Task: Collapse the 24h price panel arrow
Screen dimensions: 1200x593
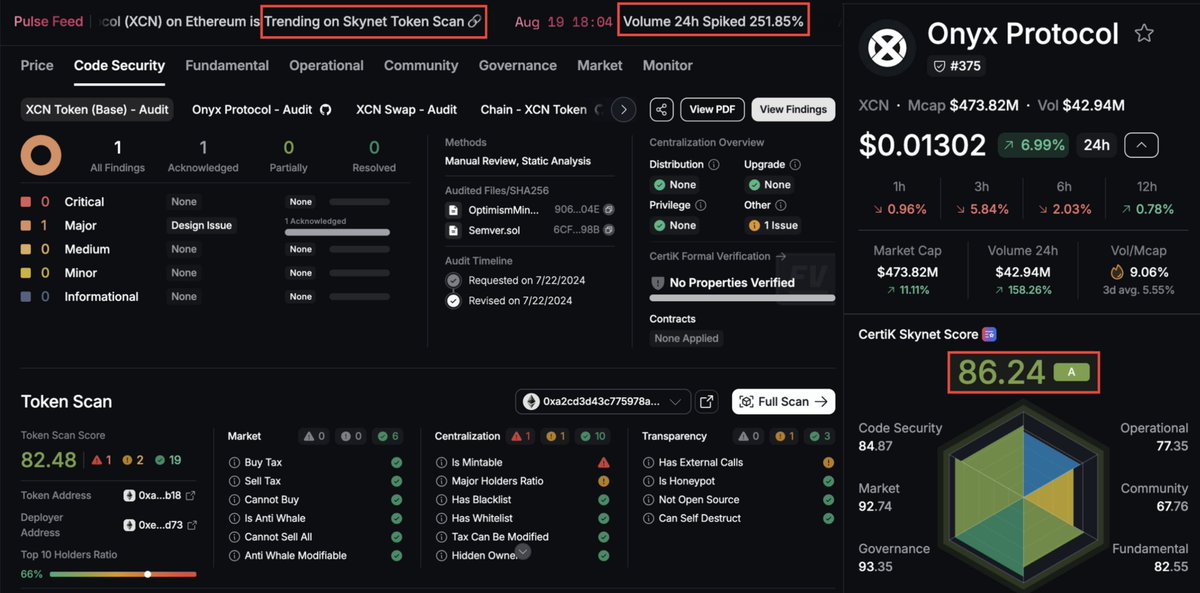Action: tap(1141, 144)
